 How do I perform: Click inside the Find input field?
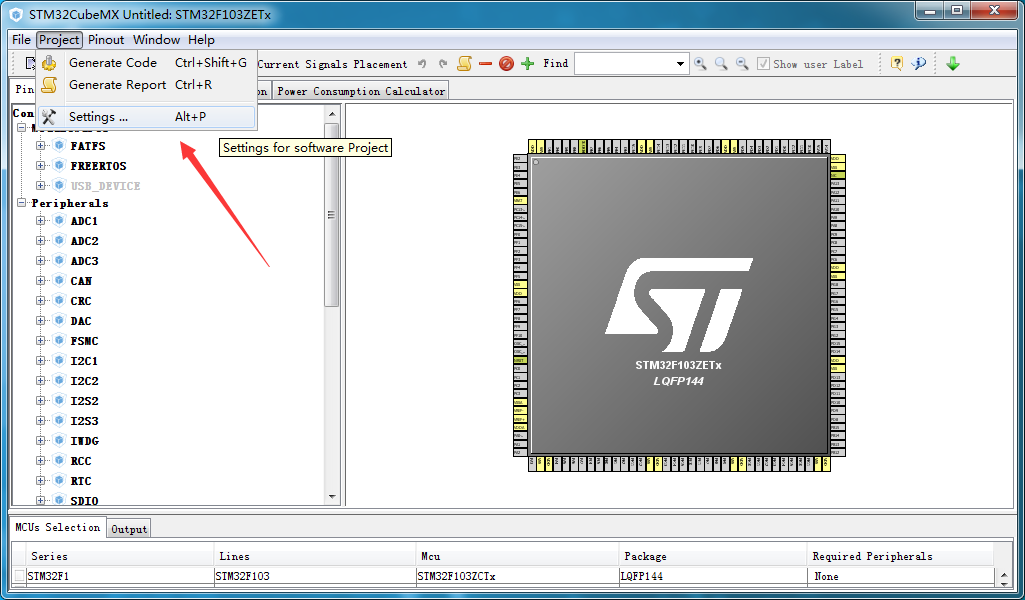pyautogui.click(x=624, y=63)
